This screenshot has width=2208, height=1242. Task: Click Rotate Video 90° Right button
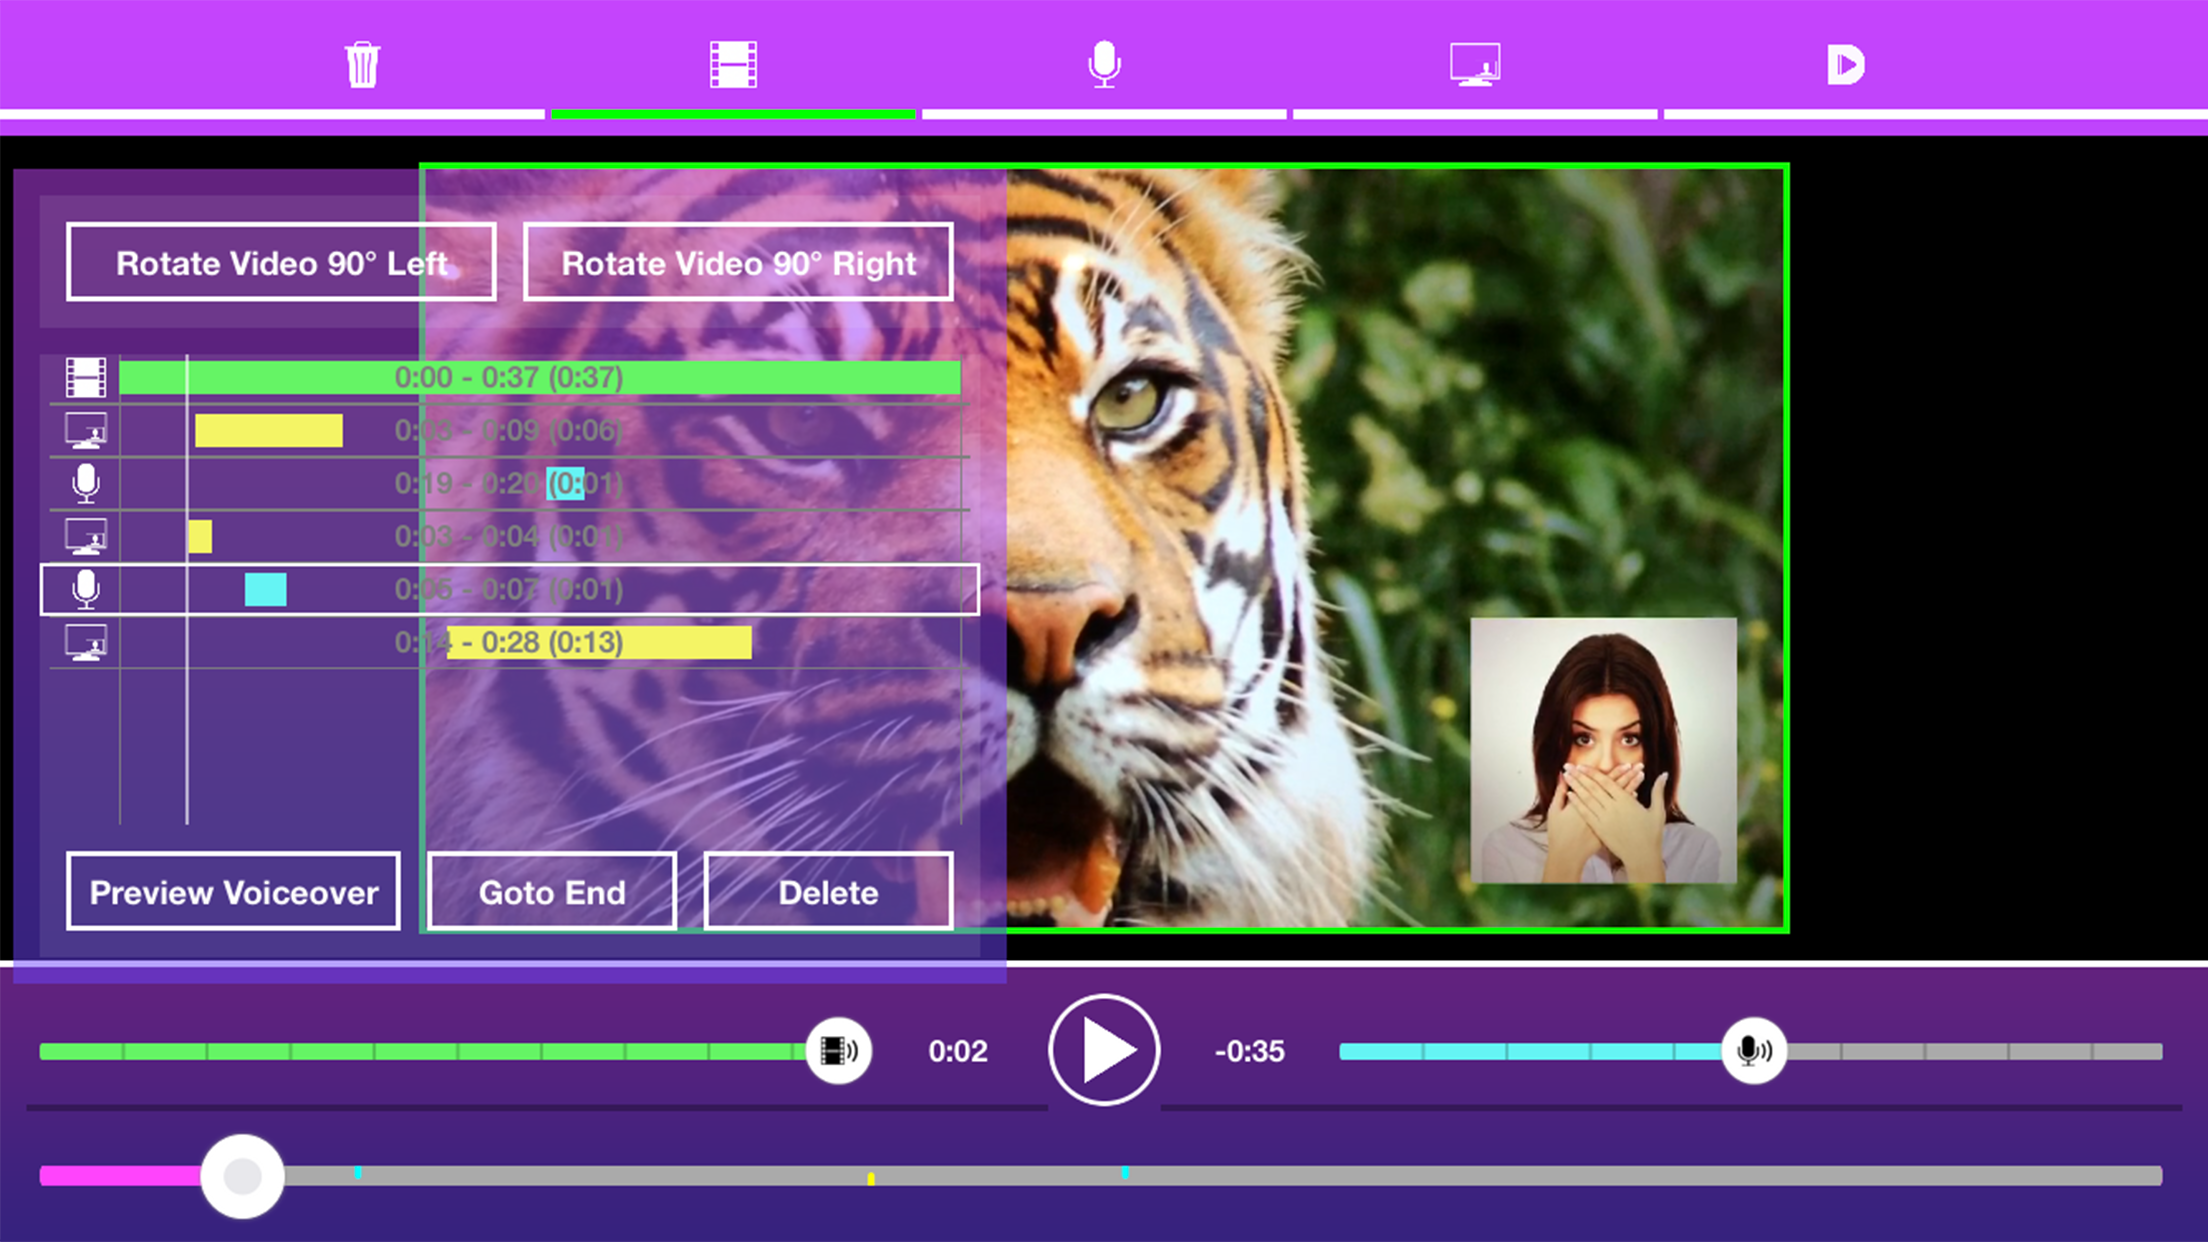pyautogui.click(x=738, y=262)
